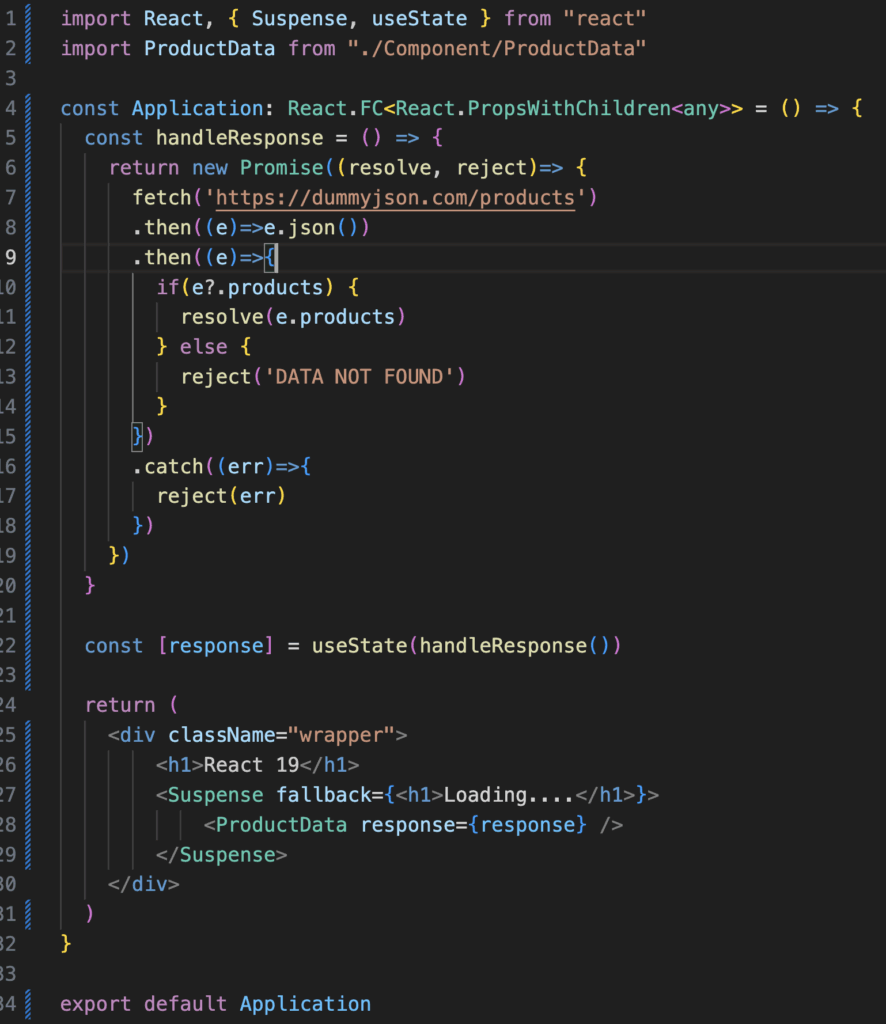Click the Loading.... fallback text
The width and height of the screenshot is (886, 1024).
tap(509, 795)
